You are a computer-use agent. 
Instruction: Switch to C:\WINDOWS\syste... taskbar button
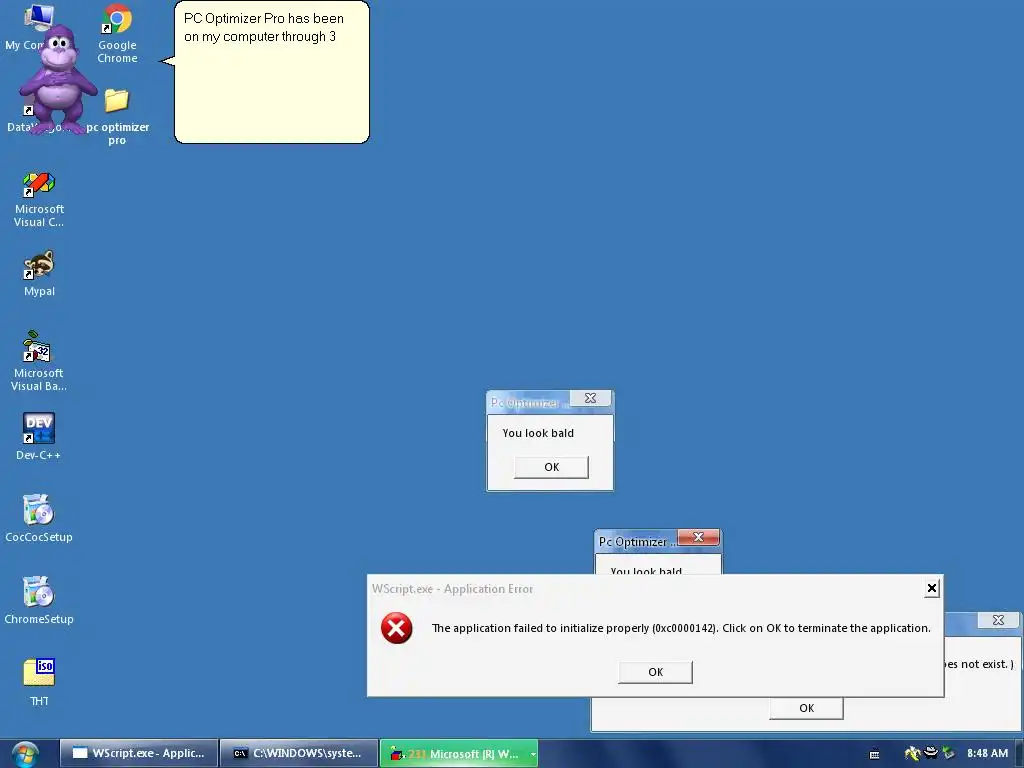point(299,753)
